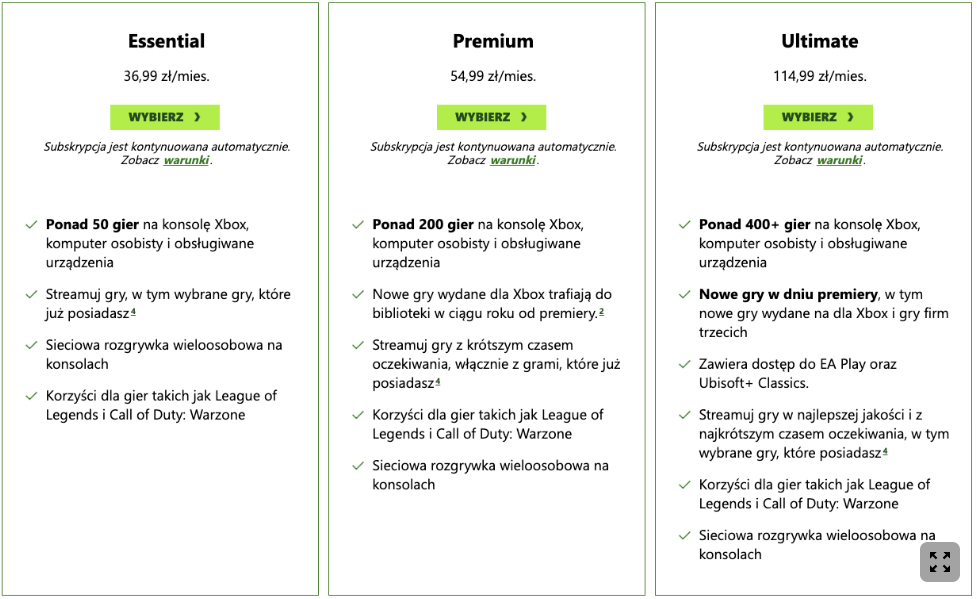
Task: Click the checkmark beside Essential multiplayer feature
Action: coord(32,345)
